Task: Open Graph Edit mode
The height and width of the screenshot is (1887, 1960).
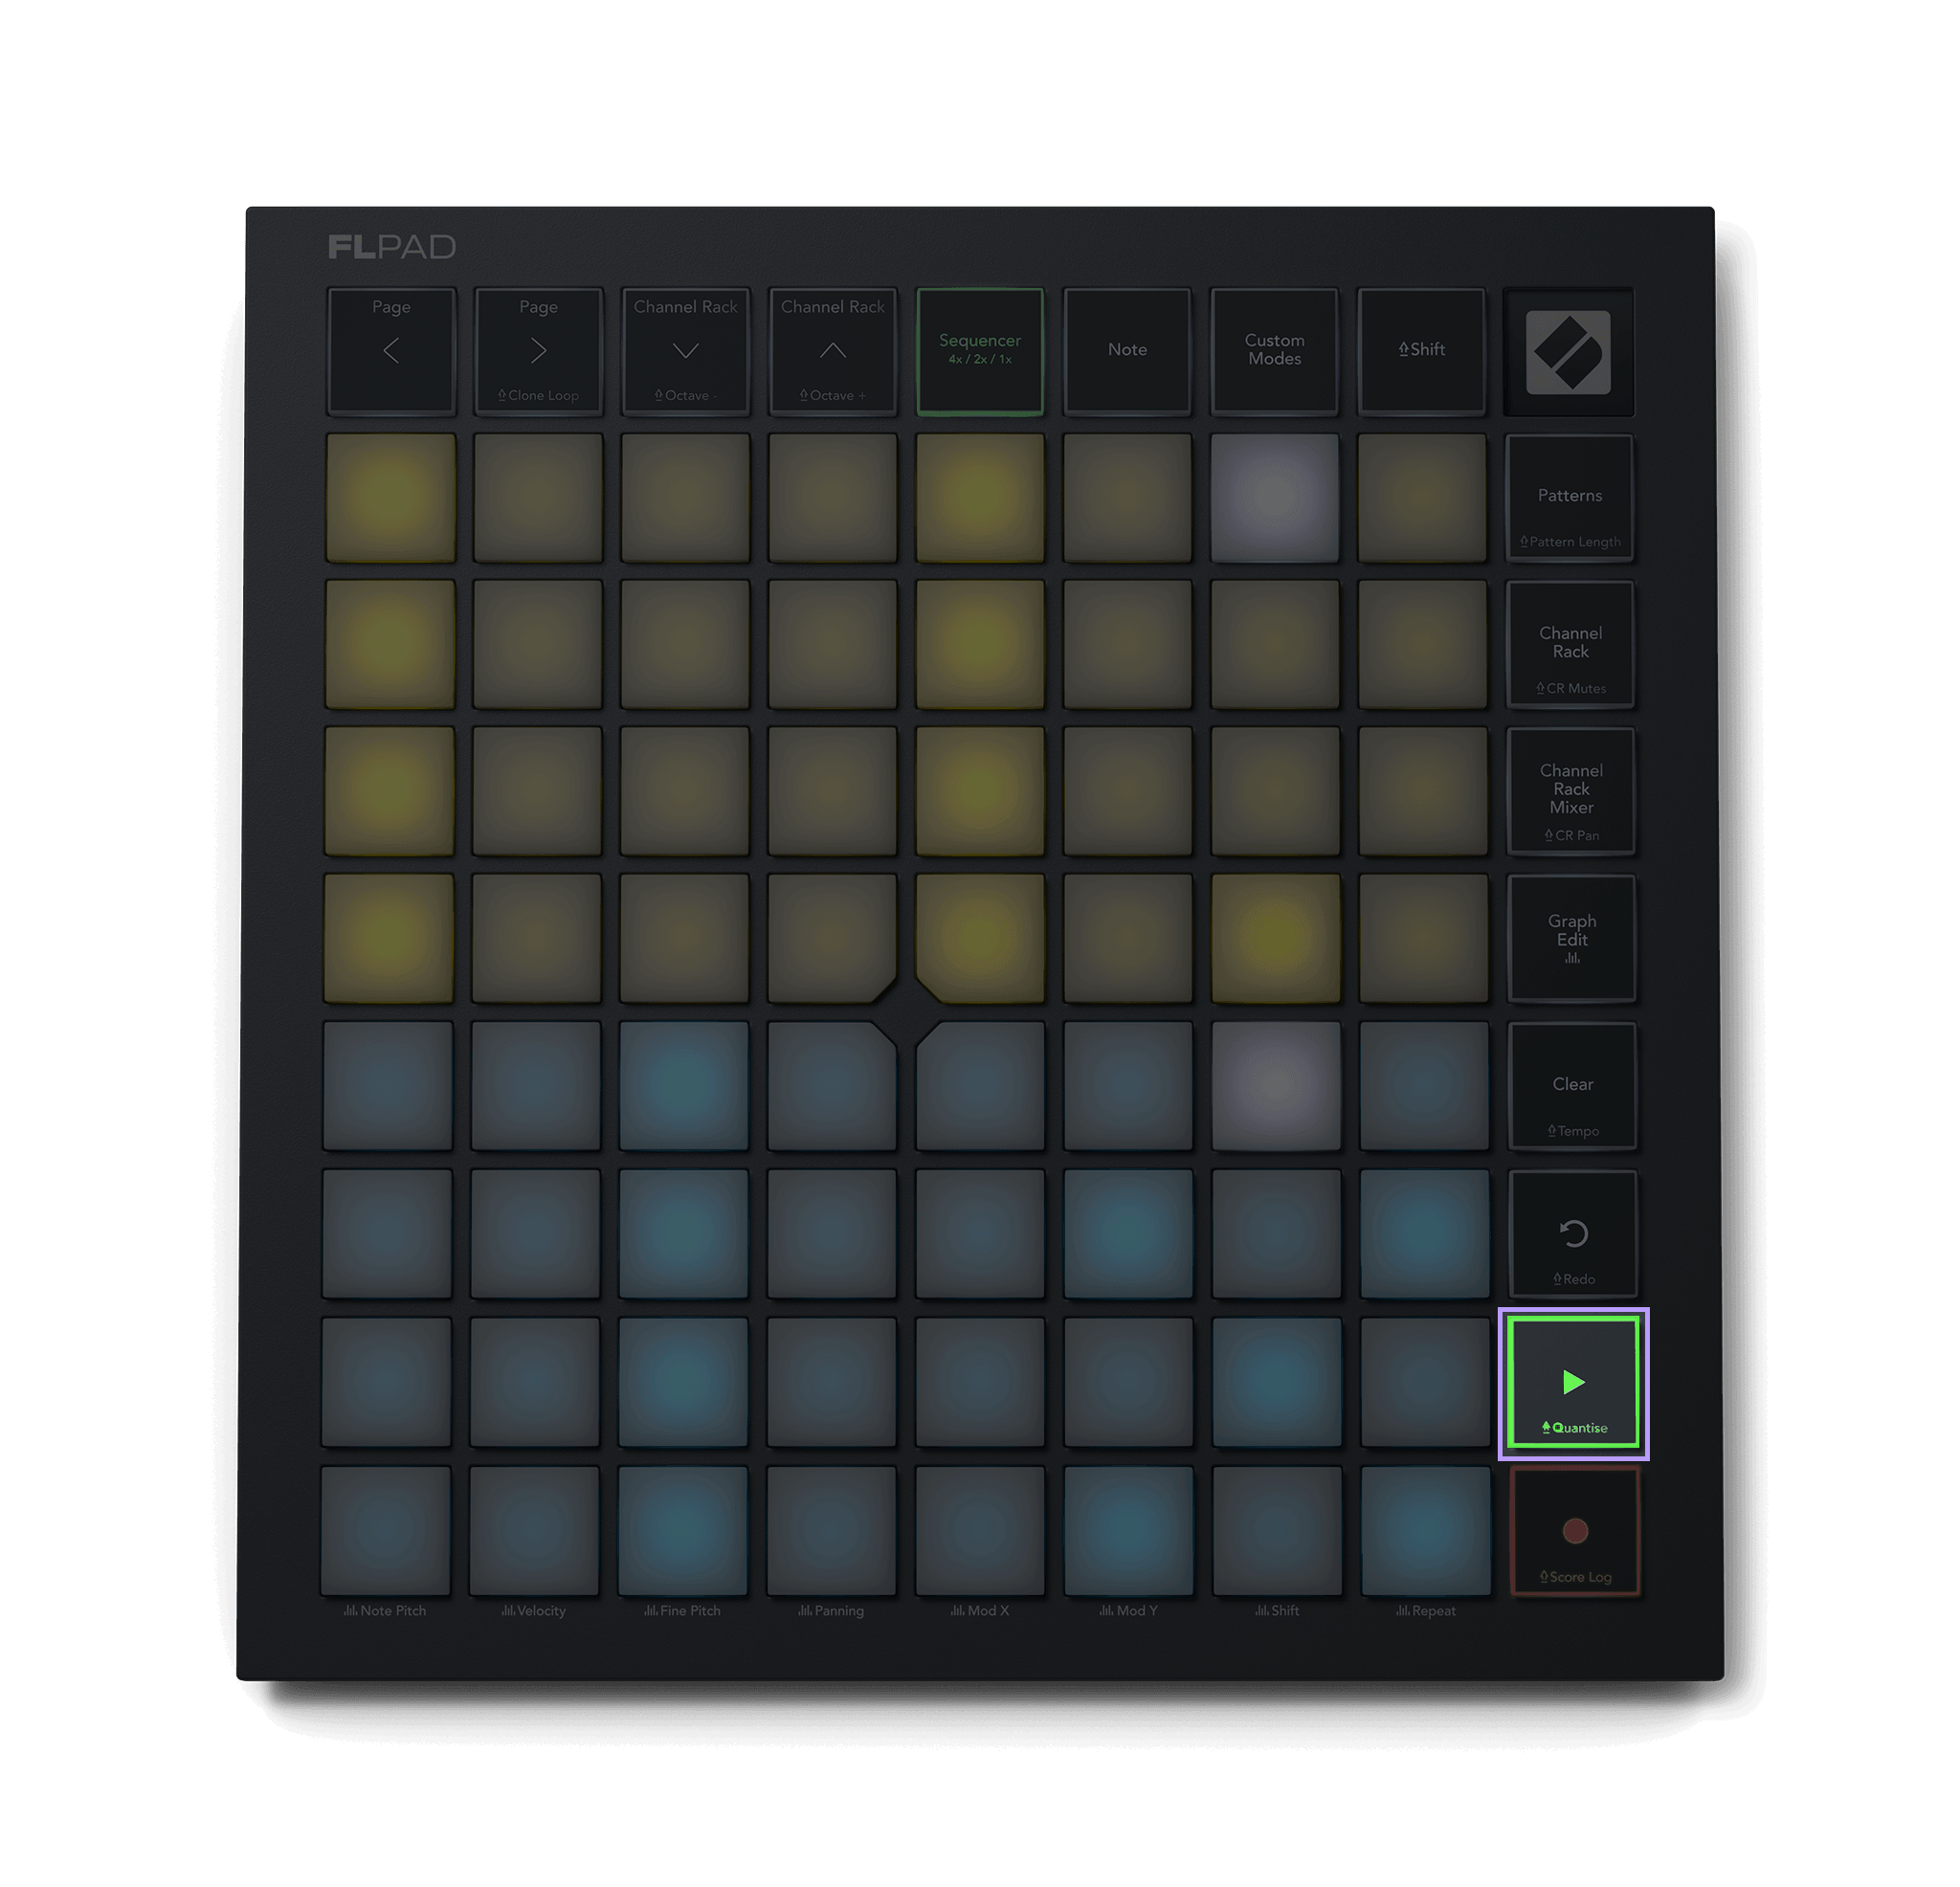Action: point(1572,938)
